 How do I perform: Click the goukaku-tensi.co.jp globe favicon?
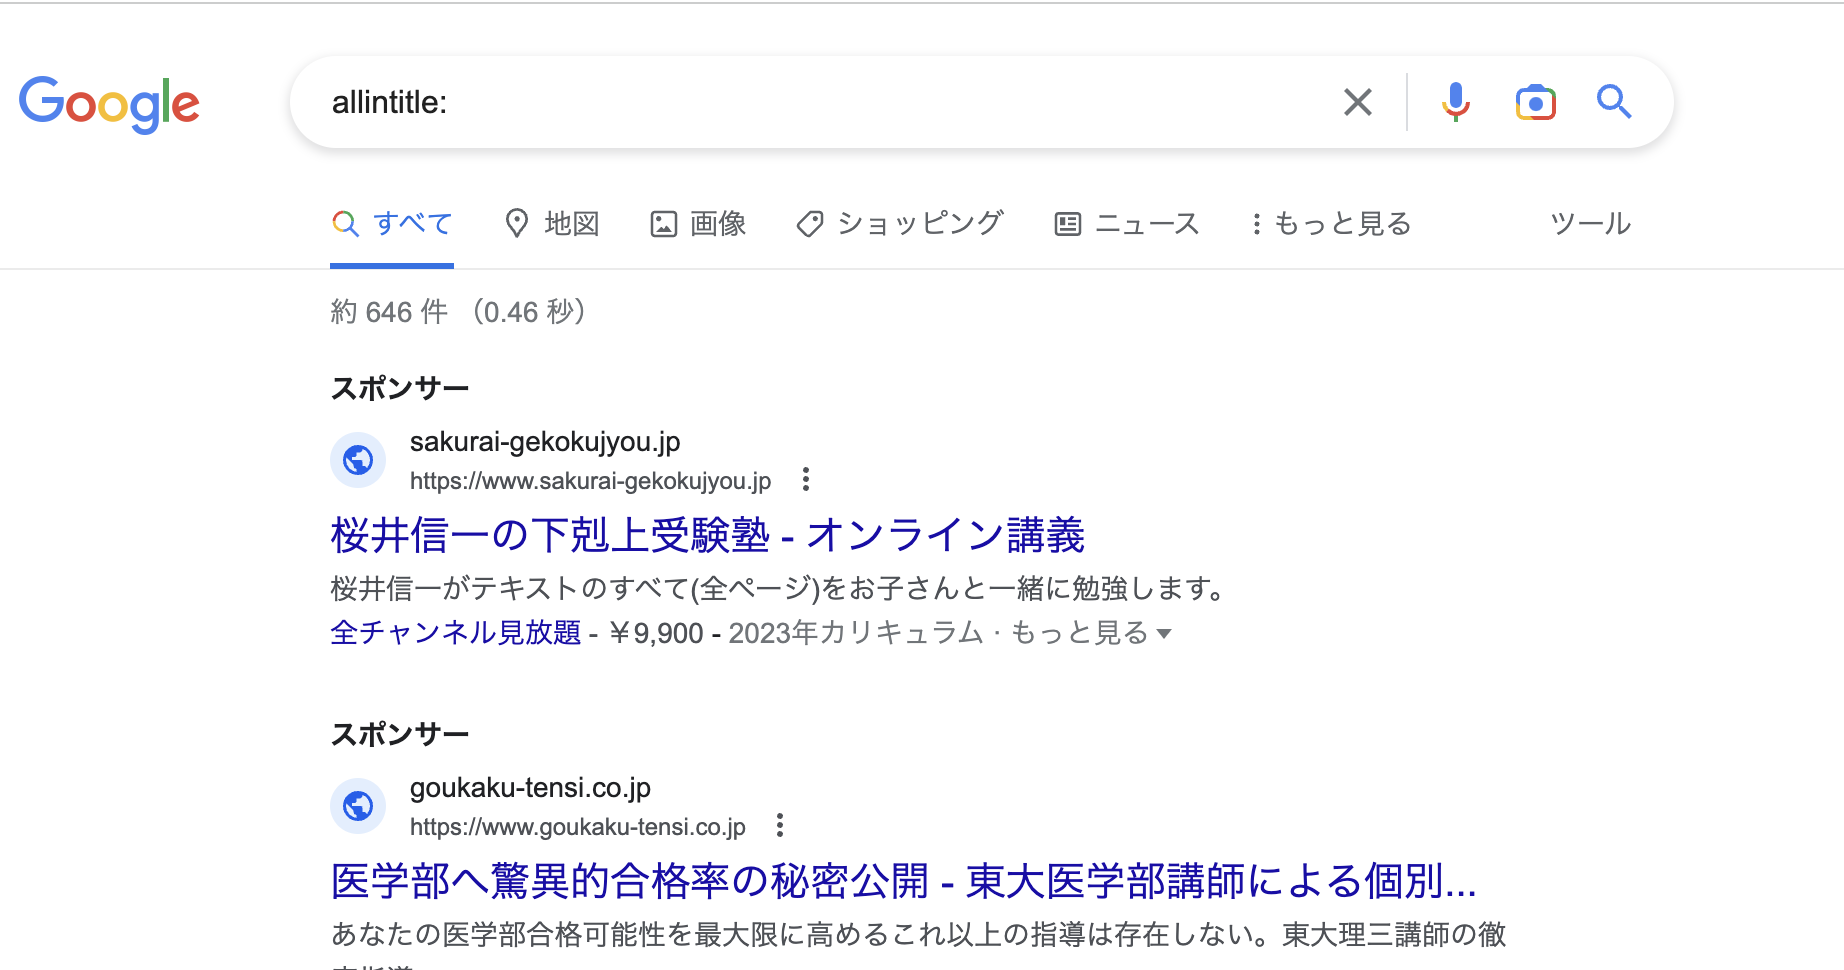click(x=358, y=806)
